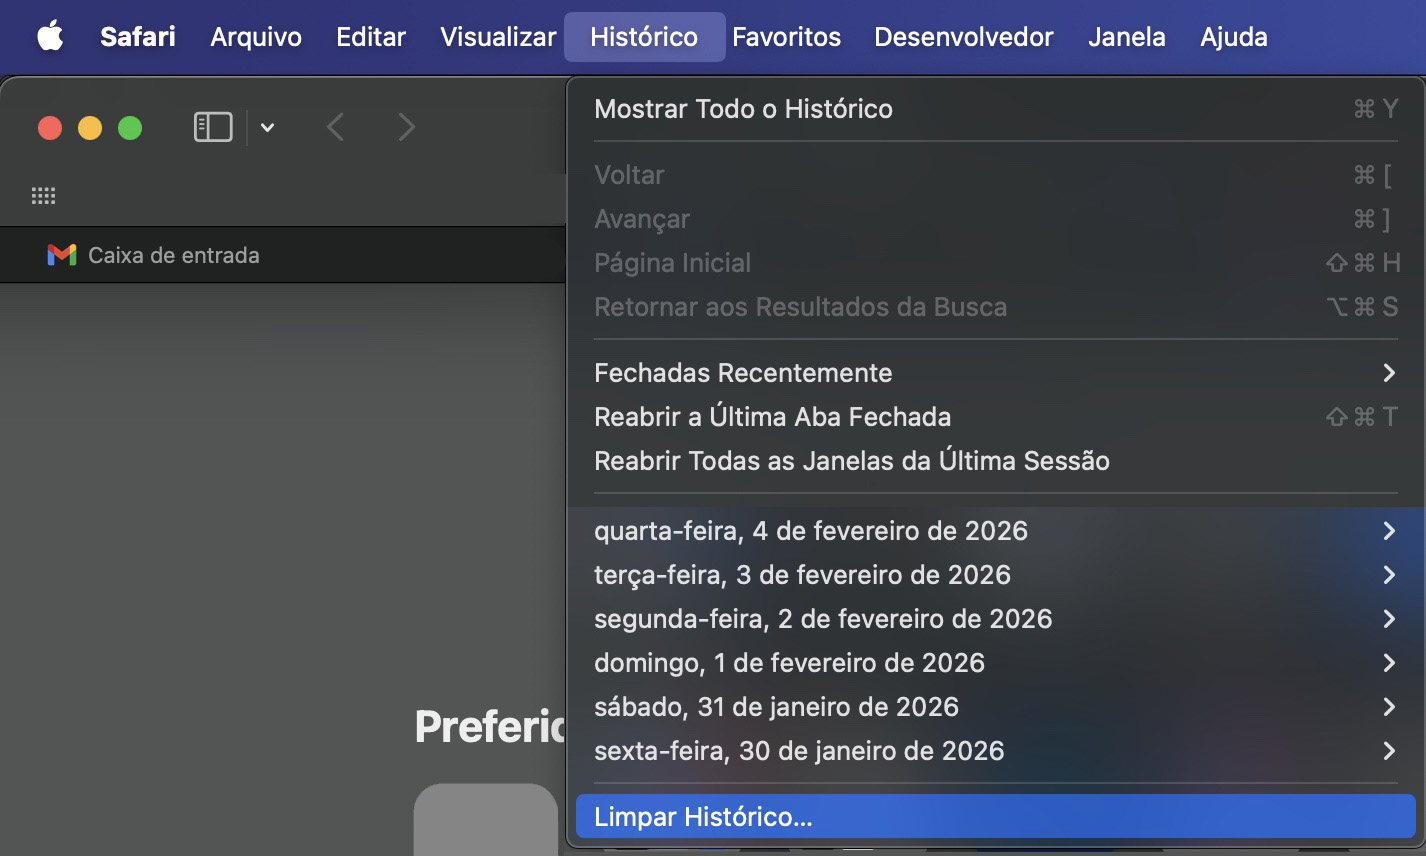Click the yellow minimize traffic light circle
This screenshot has width=1426, height=856.
coord(89,128)
